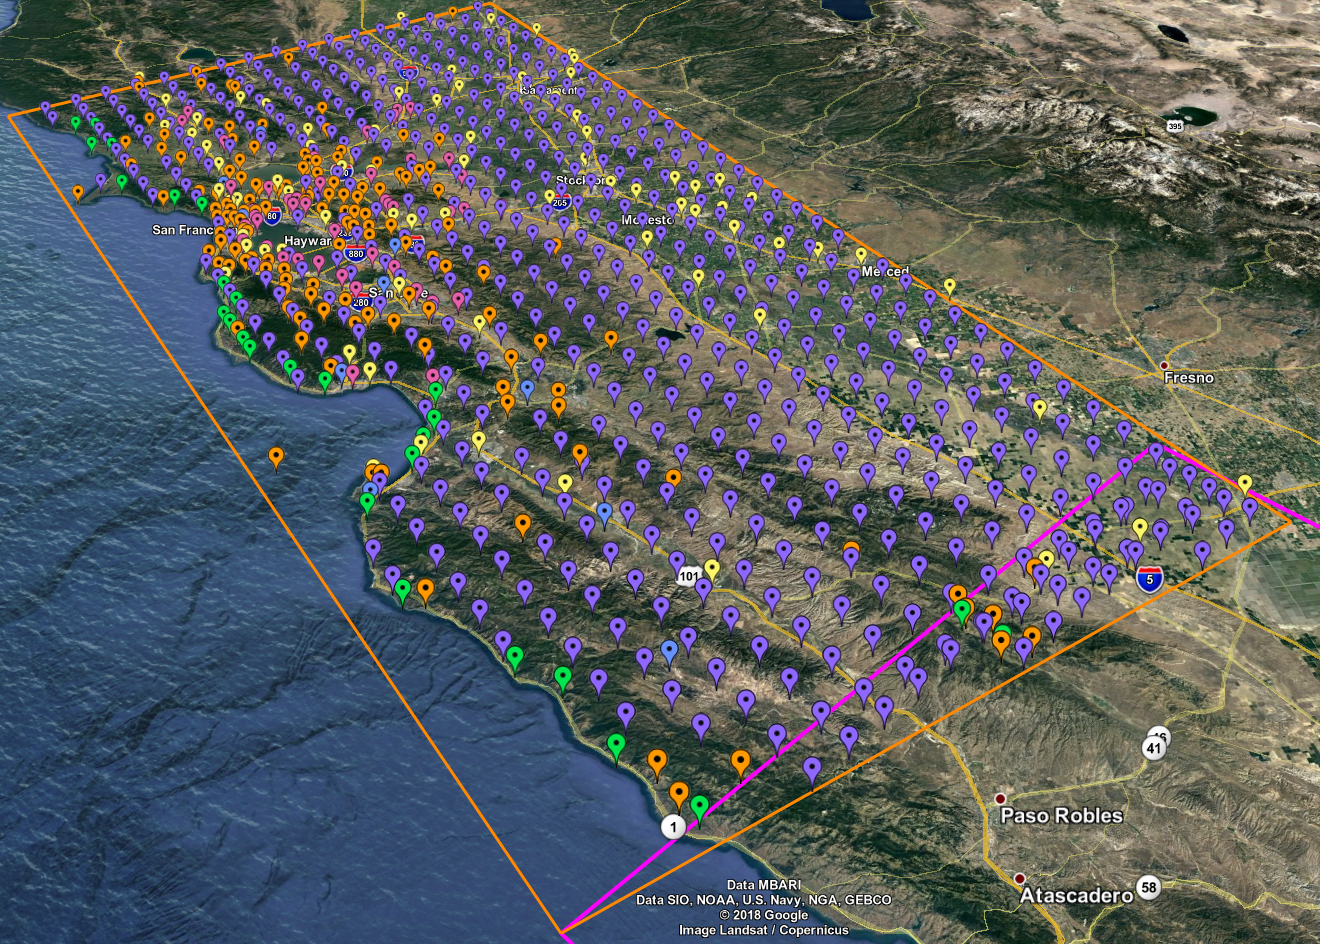Click the 2018 Google copyright text
Image resolution: width=1320 pixels, height=944 pixels.
coord(763,915)
